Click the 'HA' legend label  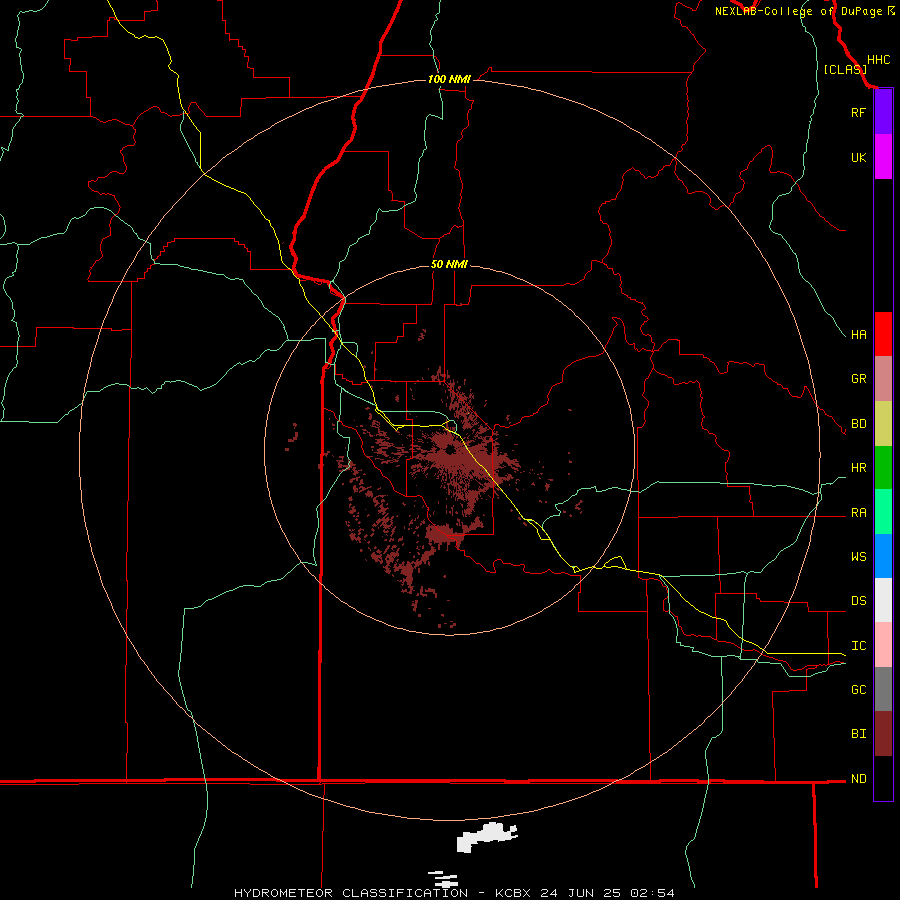(858, 335)
